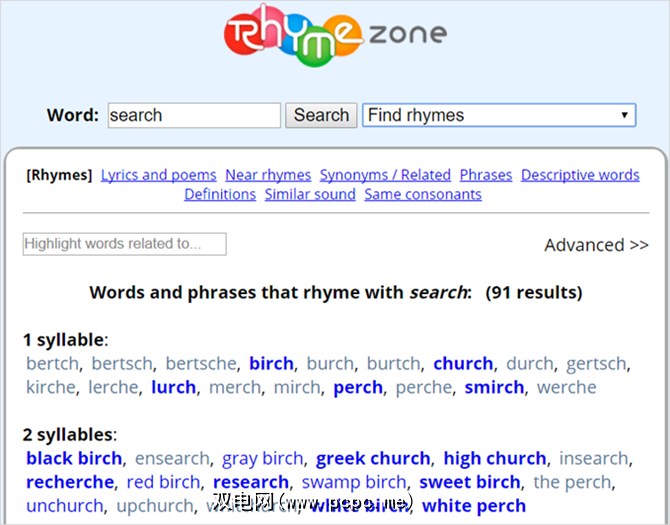This screenshot has height=525, width=670.
Task: Open the Same consonants link
Action: pyautogui.click(x=423, y=194)
